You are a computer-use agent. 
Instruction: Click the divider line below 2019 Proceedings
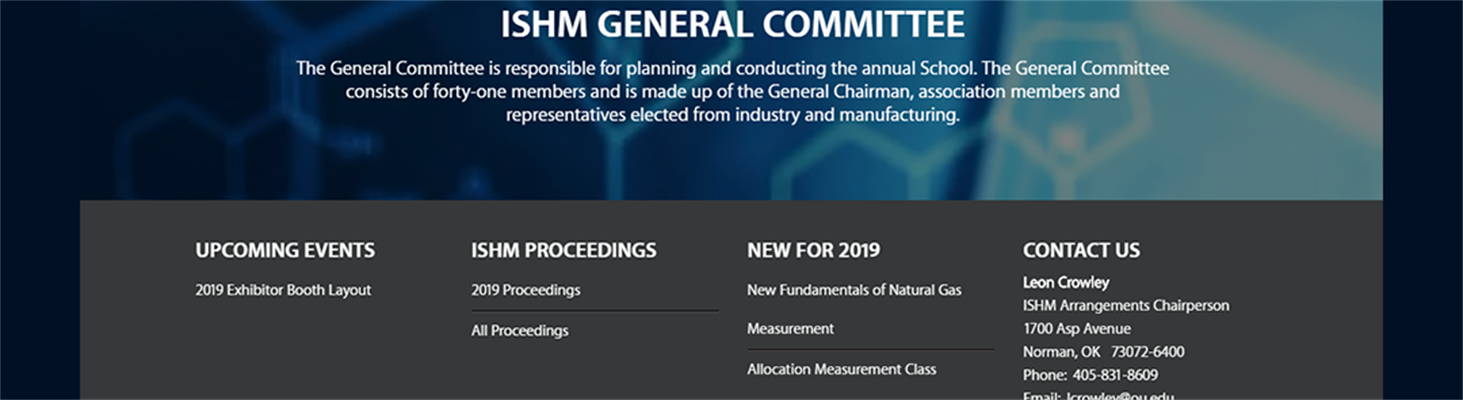click(595, 311)
